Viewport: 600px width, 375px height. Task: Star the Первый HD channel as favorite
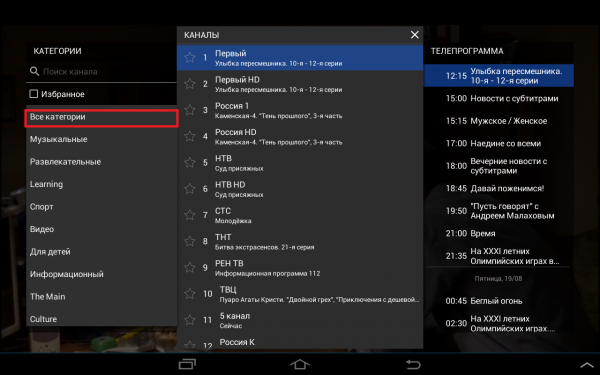point(190,84)
